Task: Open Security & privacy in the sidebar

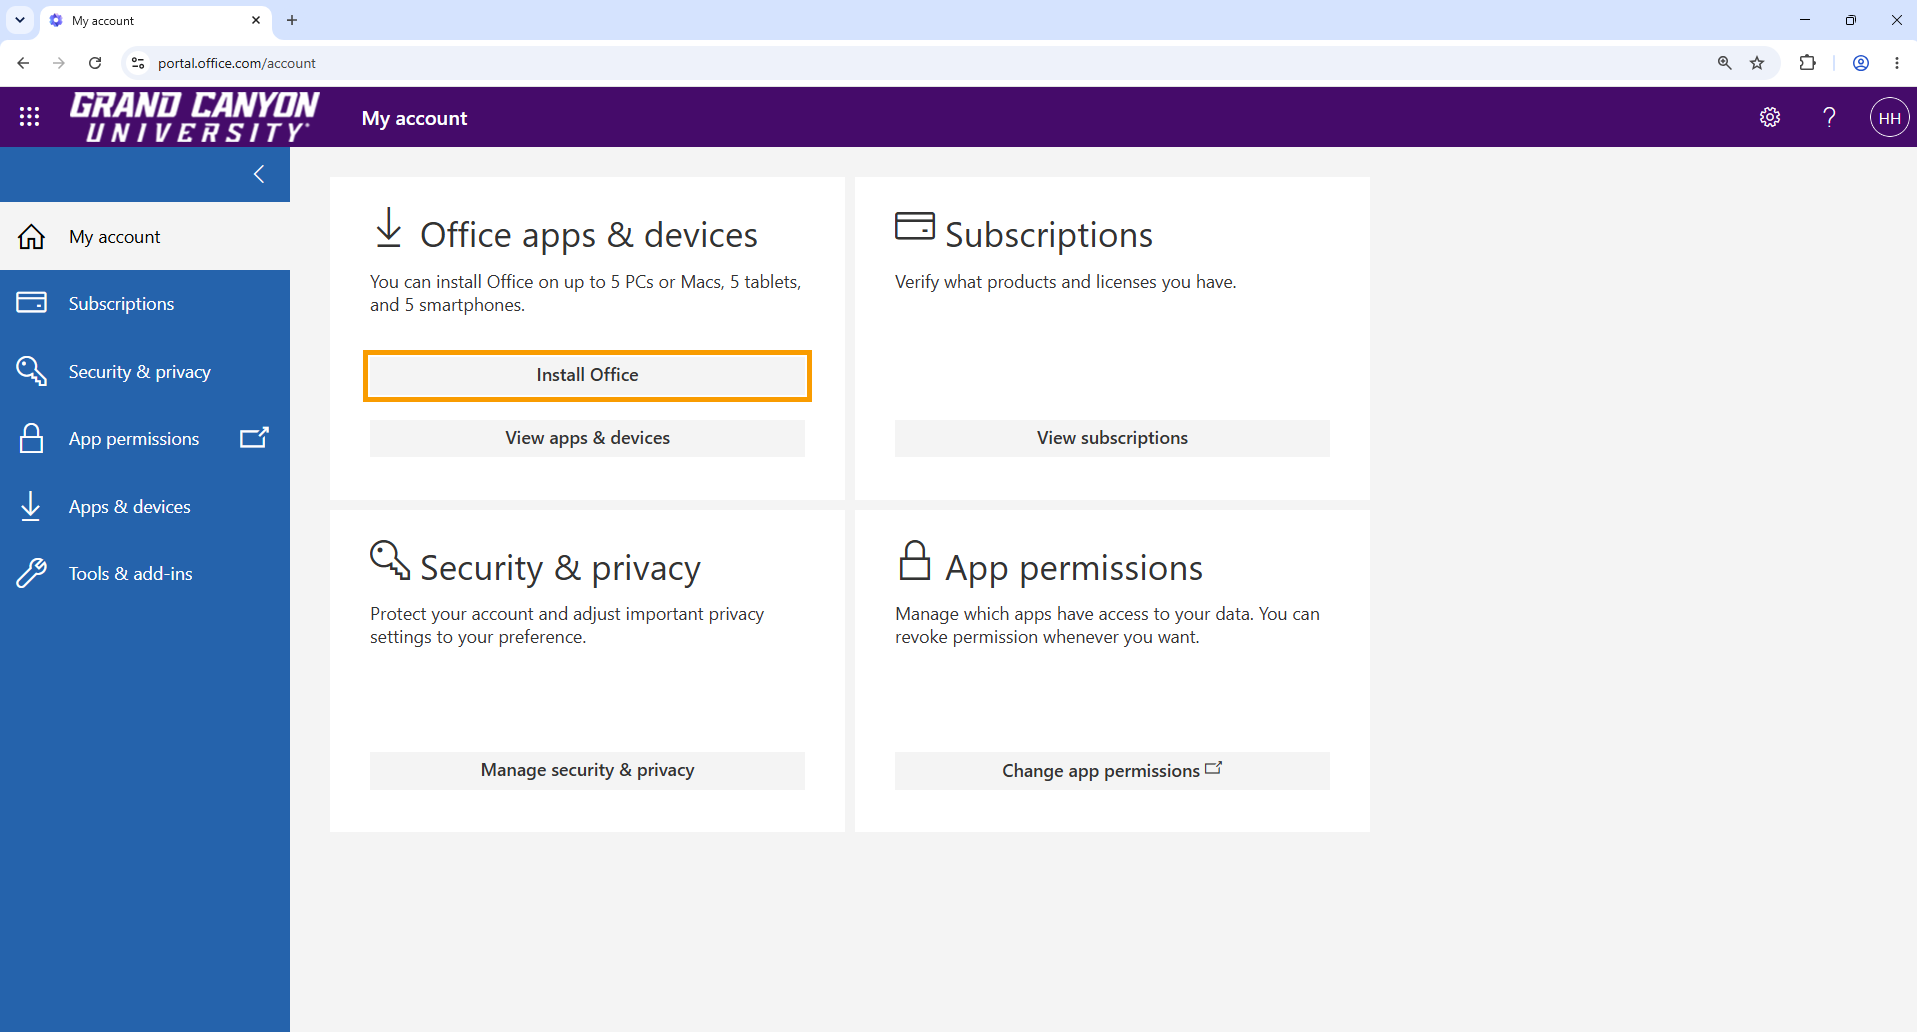Action: [145, 371]
